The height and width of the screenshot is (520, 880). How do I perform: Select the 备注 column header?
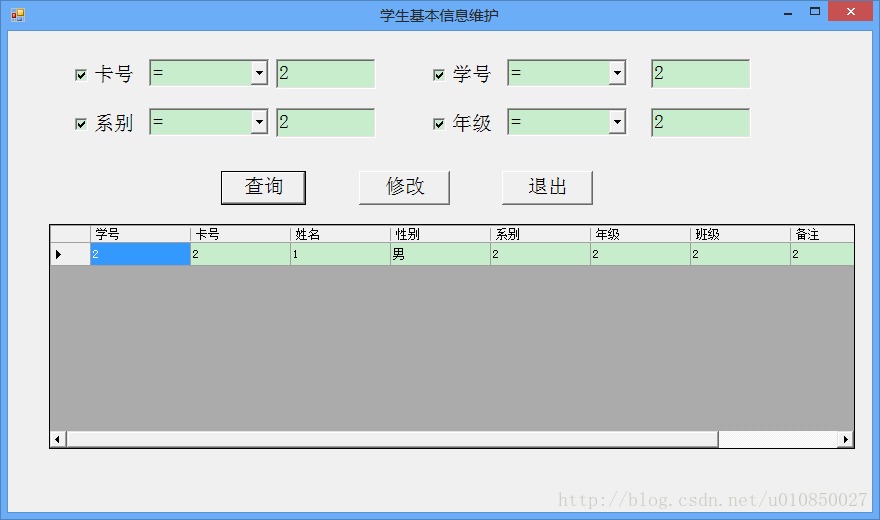[822, 234]
